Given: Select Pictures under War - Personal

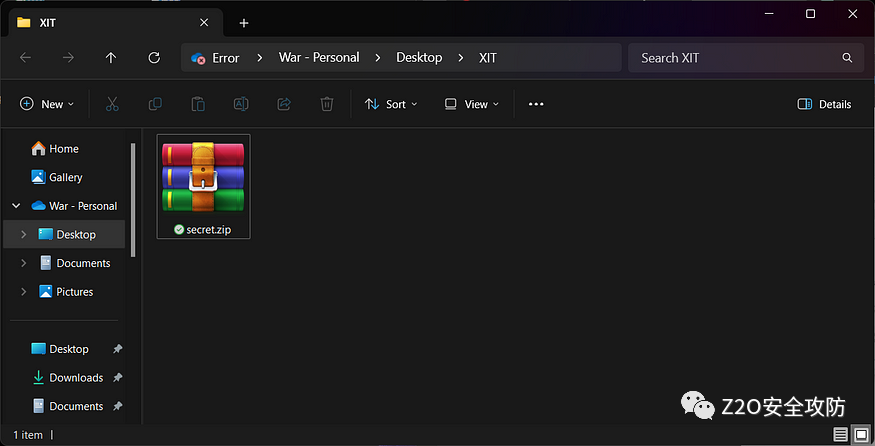Looking at the screenshot, I should (x=65, y=291).
